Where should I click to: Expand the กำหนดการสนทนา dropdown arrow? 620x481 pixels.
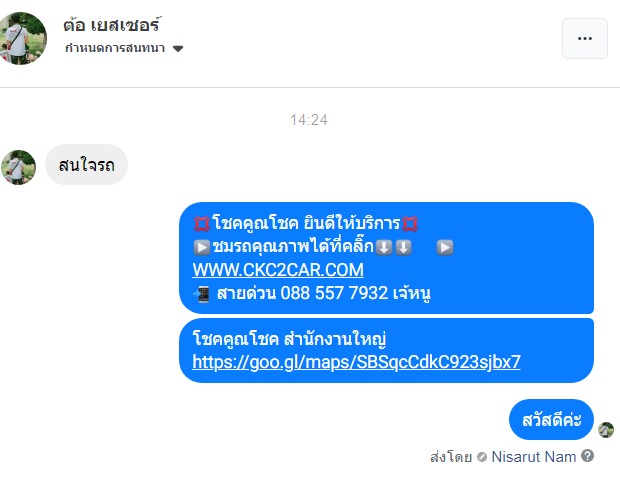click(178, 49)
